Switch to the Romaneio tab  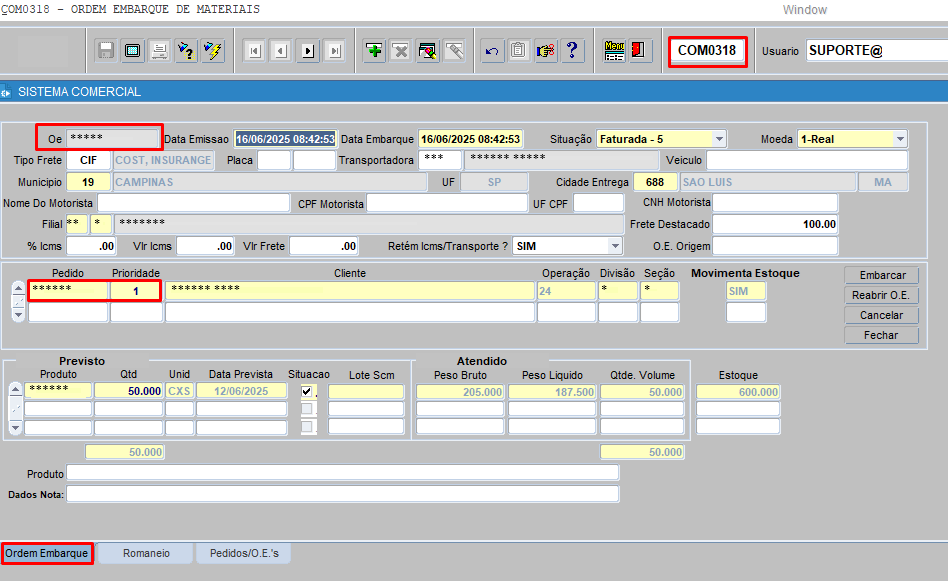pos(146,553)
